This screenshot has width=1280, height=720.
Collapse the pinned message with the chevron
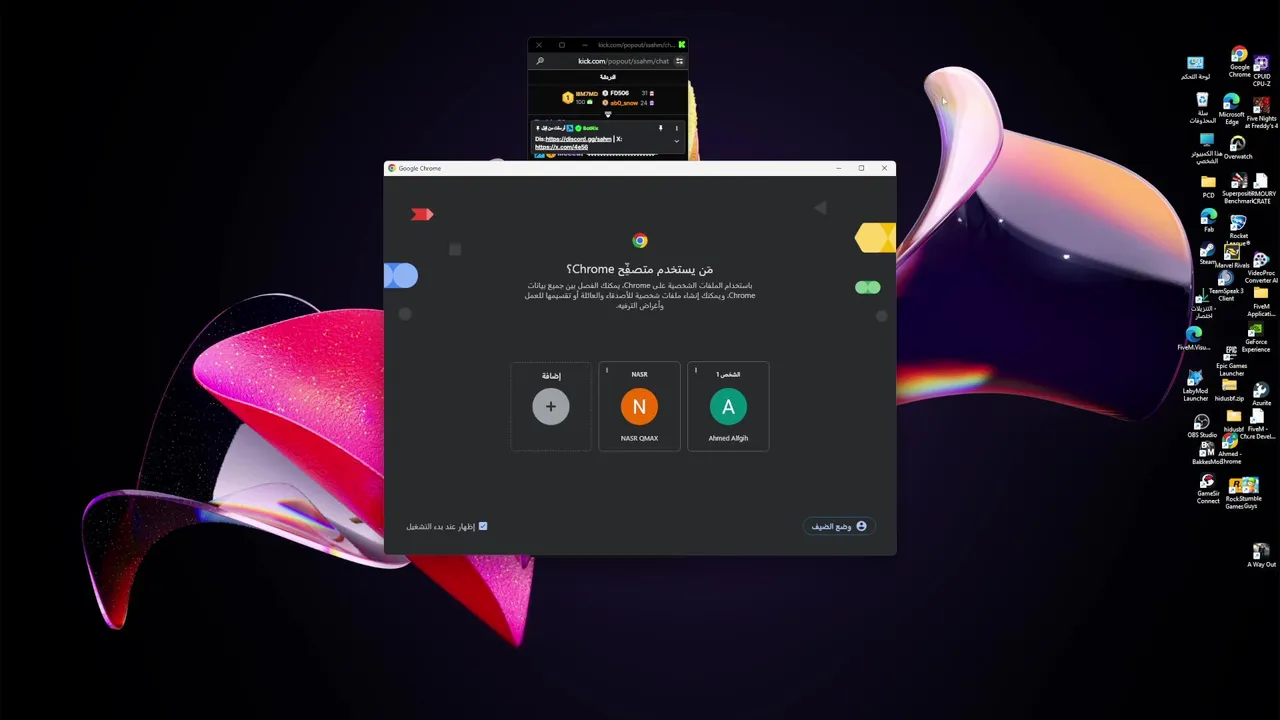point(676,141)
